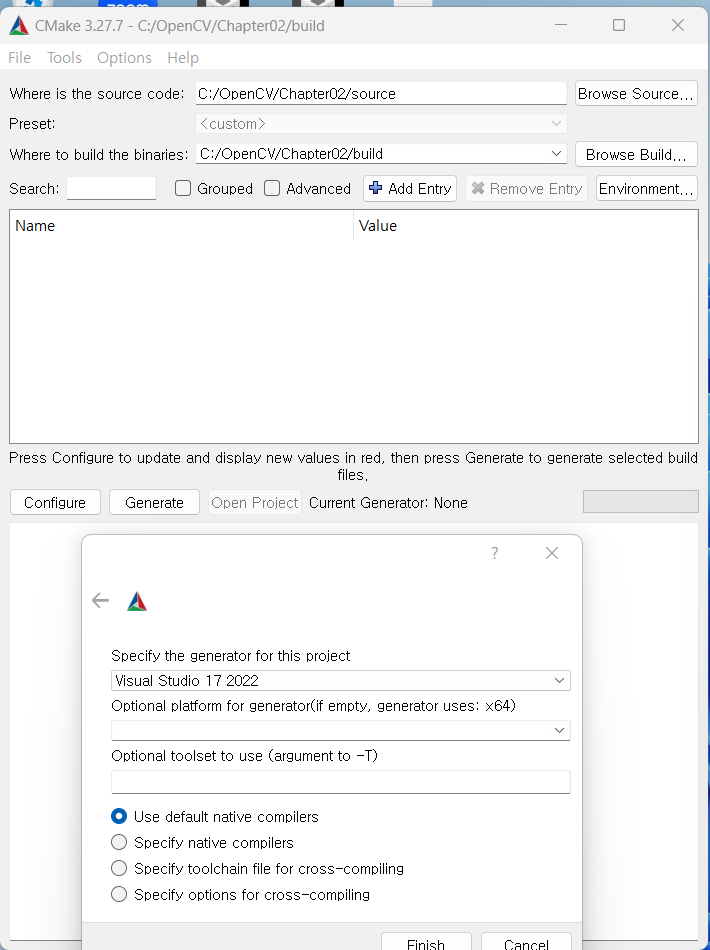Image resolution: width=710 pixels, height=950 pixels.
Task: Open the Visual Studio 17 2022 generator dropdown
Action: click(340, 680)
